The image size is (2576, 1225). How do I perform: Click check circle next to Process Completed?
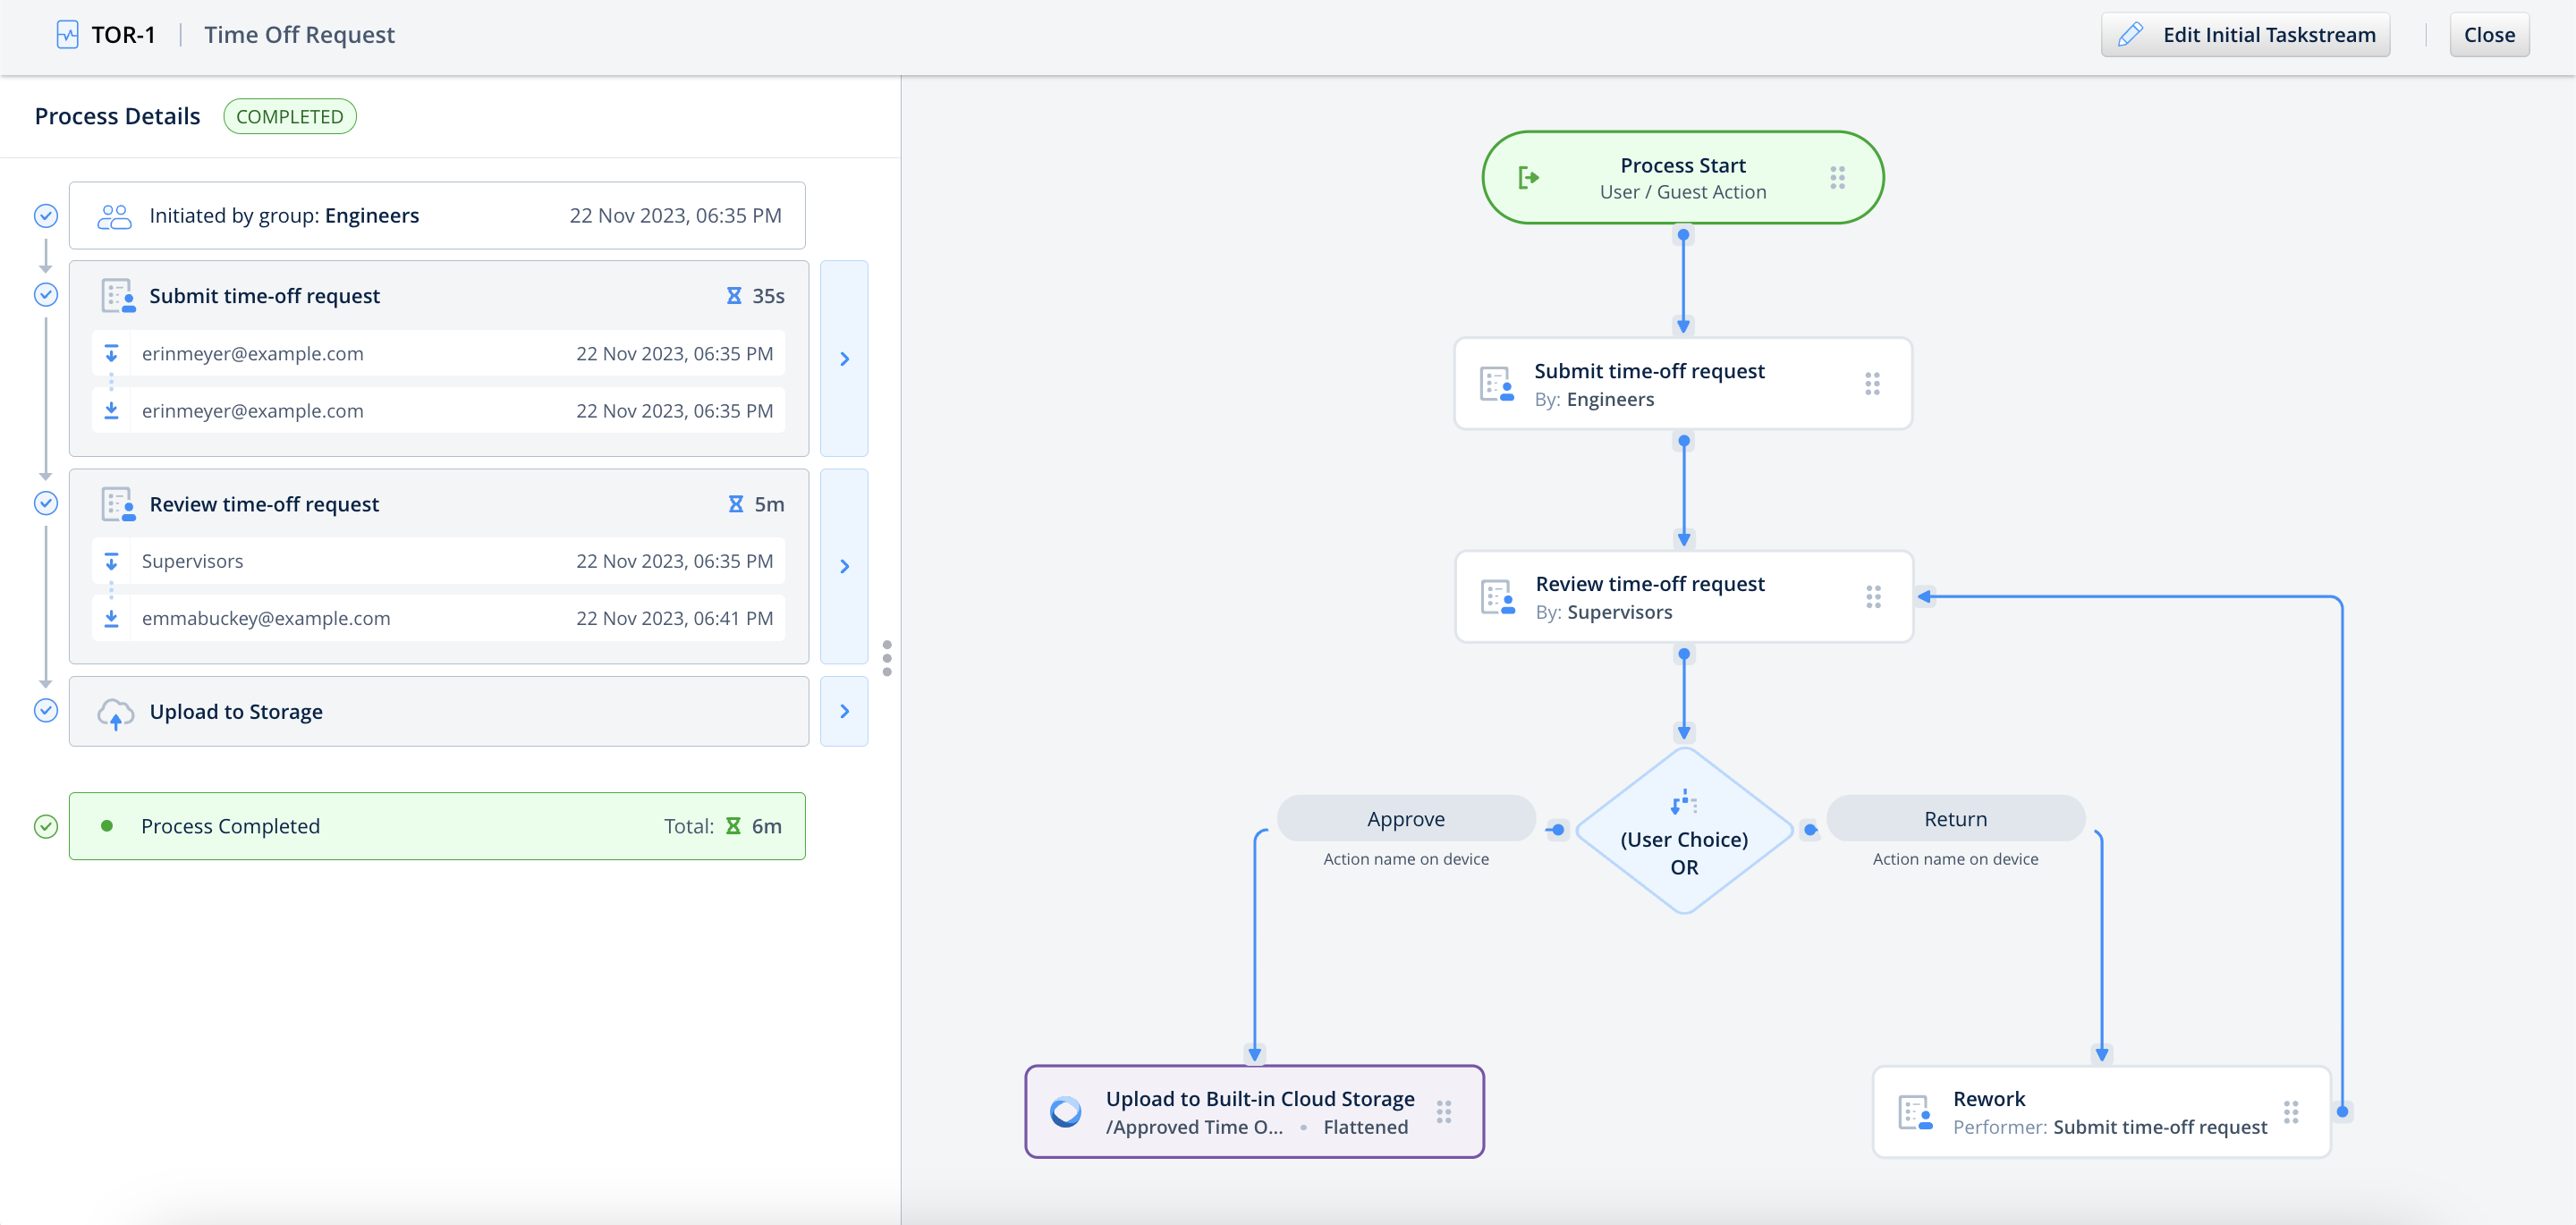(46, 826)
